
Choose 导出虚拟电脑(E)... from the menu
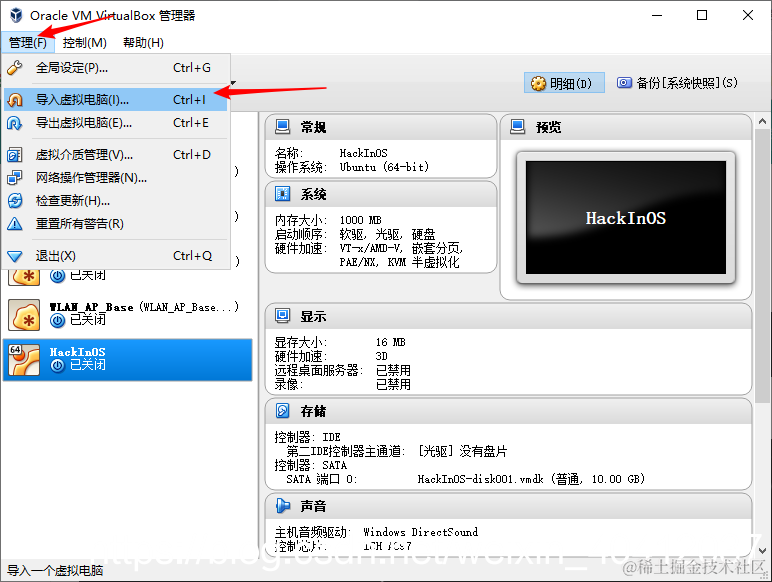(116, 123)
